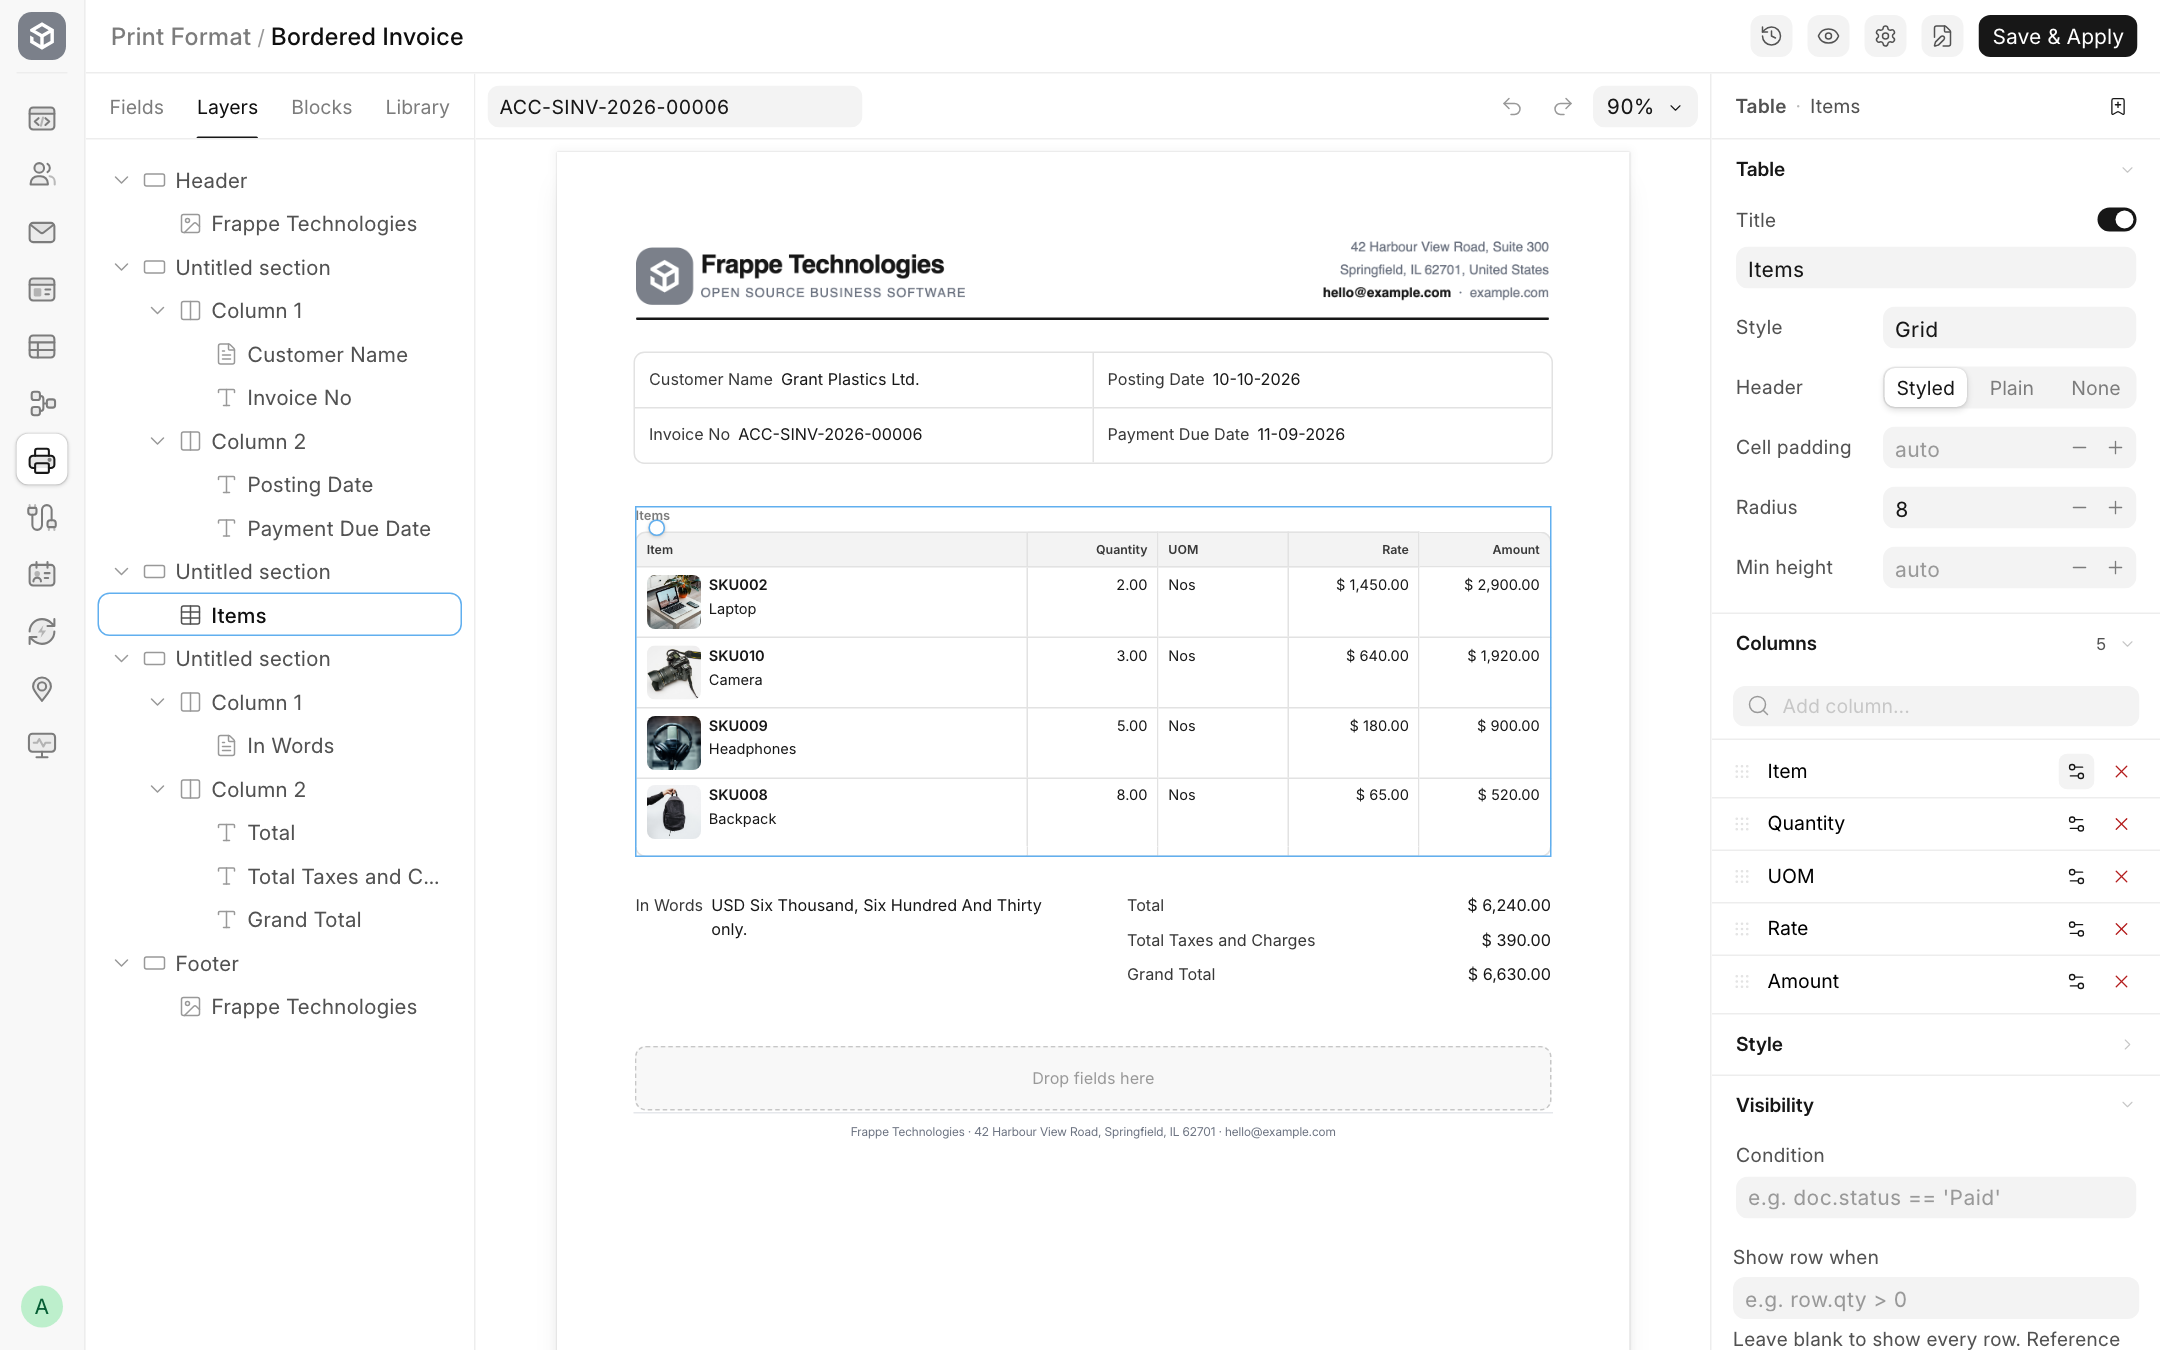Toggle the table Title switch
Viewport: 2160px width, 1350px height.
tap(2116, 219)
